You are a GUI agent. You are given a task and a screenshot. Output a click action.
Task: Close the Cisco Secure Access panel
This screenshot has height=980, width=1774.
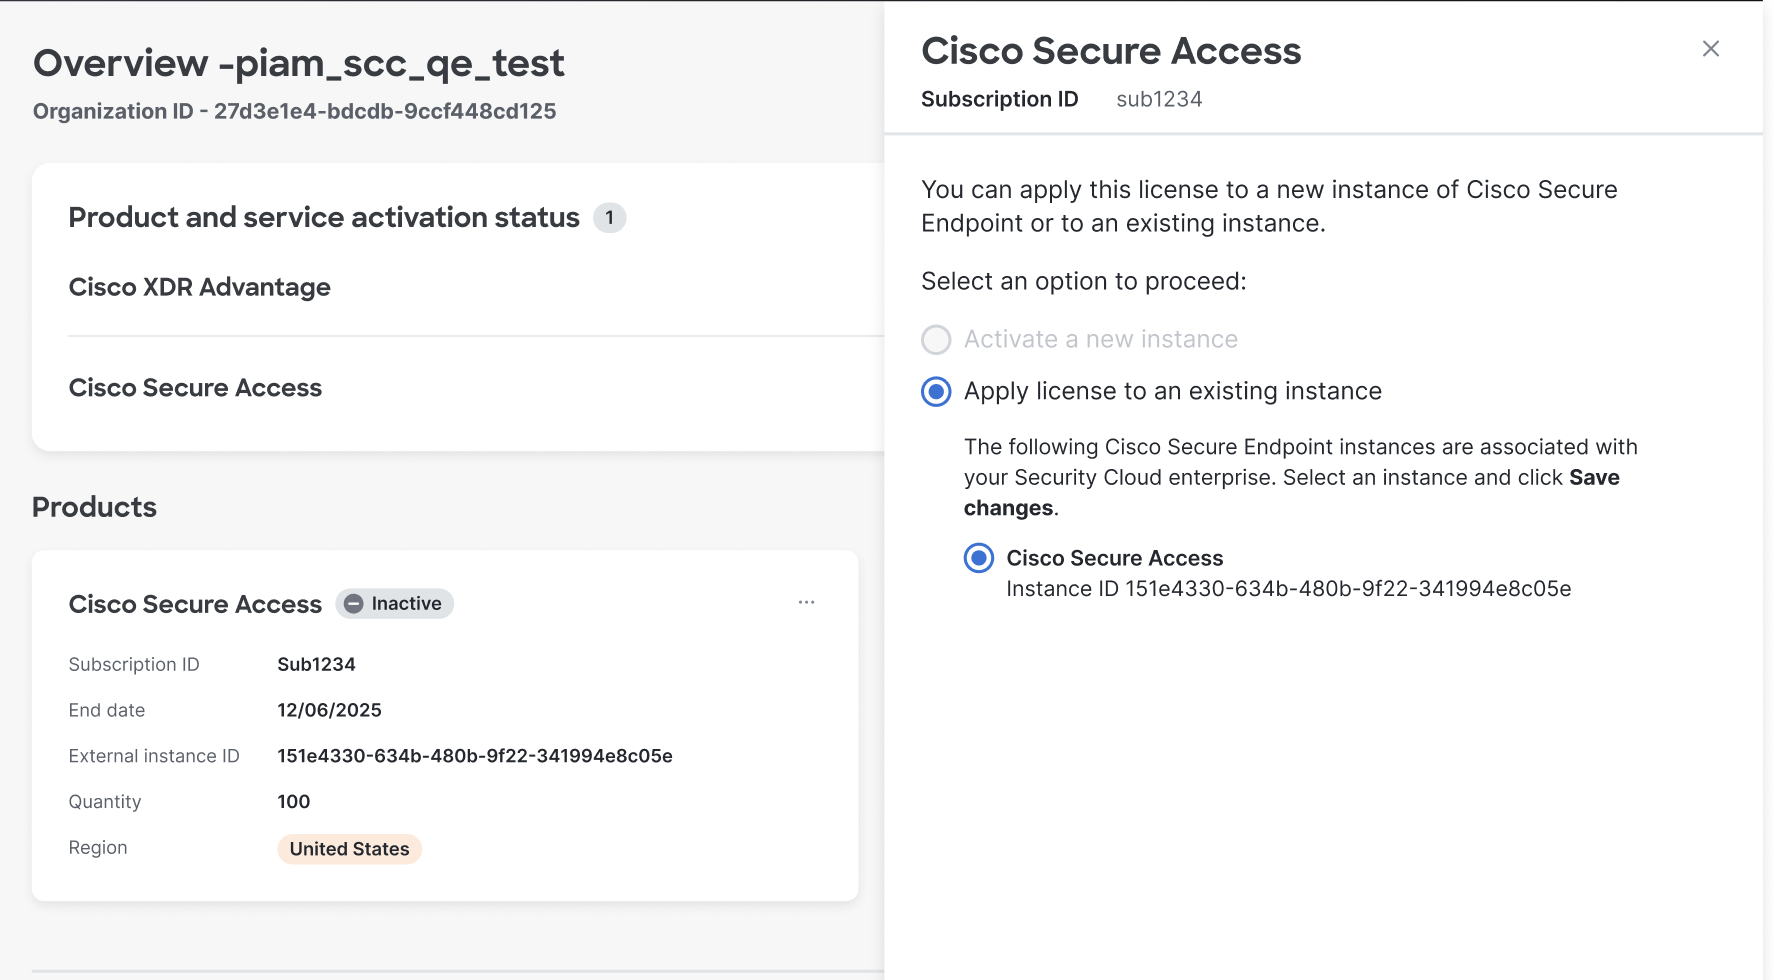pos(1710,48)
